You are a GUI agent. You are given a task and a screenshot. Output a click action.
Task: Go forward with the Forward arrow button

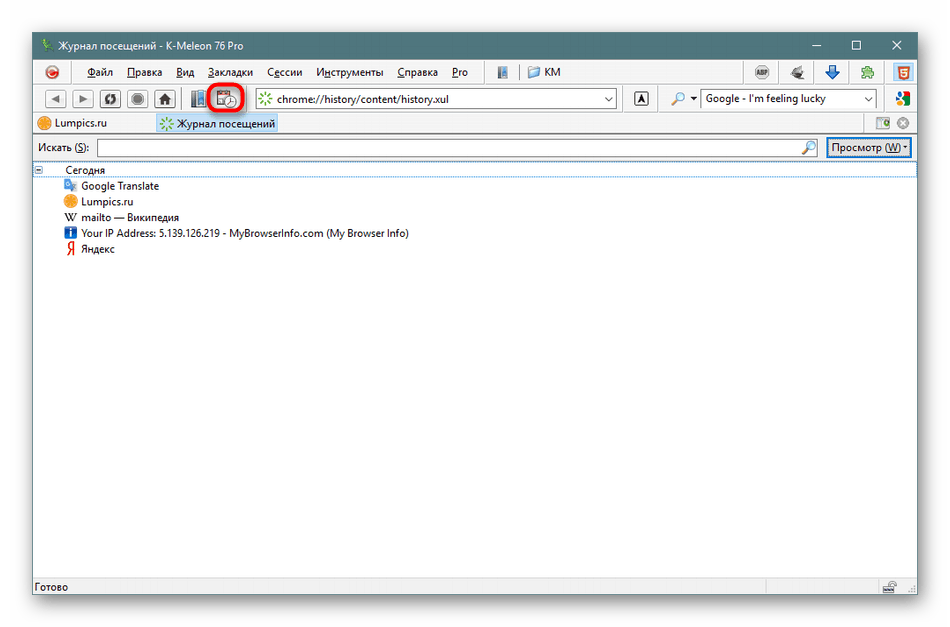[83, 99]
